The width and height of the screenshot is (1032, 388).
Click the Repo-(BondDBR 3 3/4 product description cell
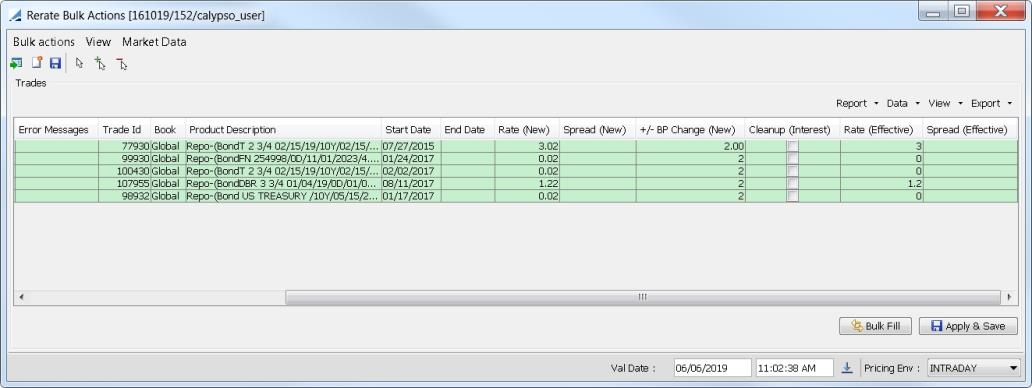(x=283, y=183)
